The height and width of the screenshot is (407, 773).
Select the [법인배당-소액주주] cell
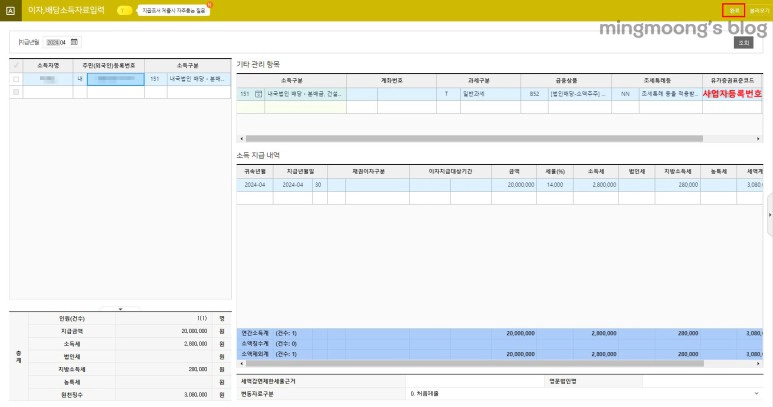pyautogui.click(x=580, y=94)
